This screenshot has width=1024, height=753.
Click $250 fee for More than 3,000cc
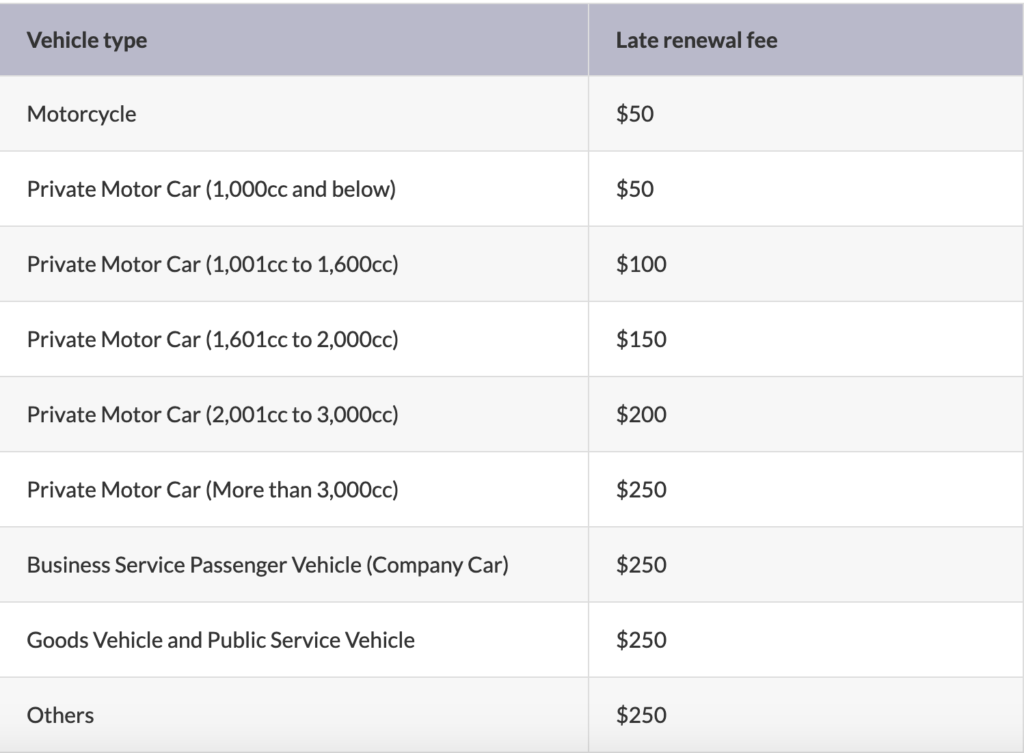click(x=641, y=489)
